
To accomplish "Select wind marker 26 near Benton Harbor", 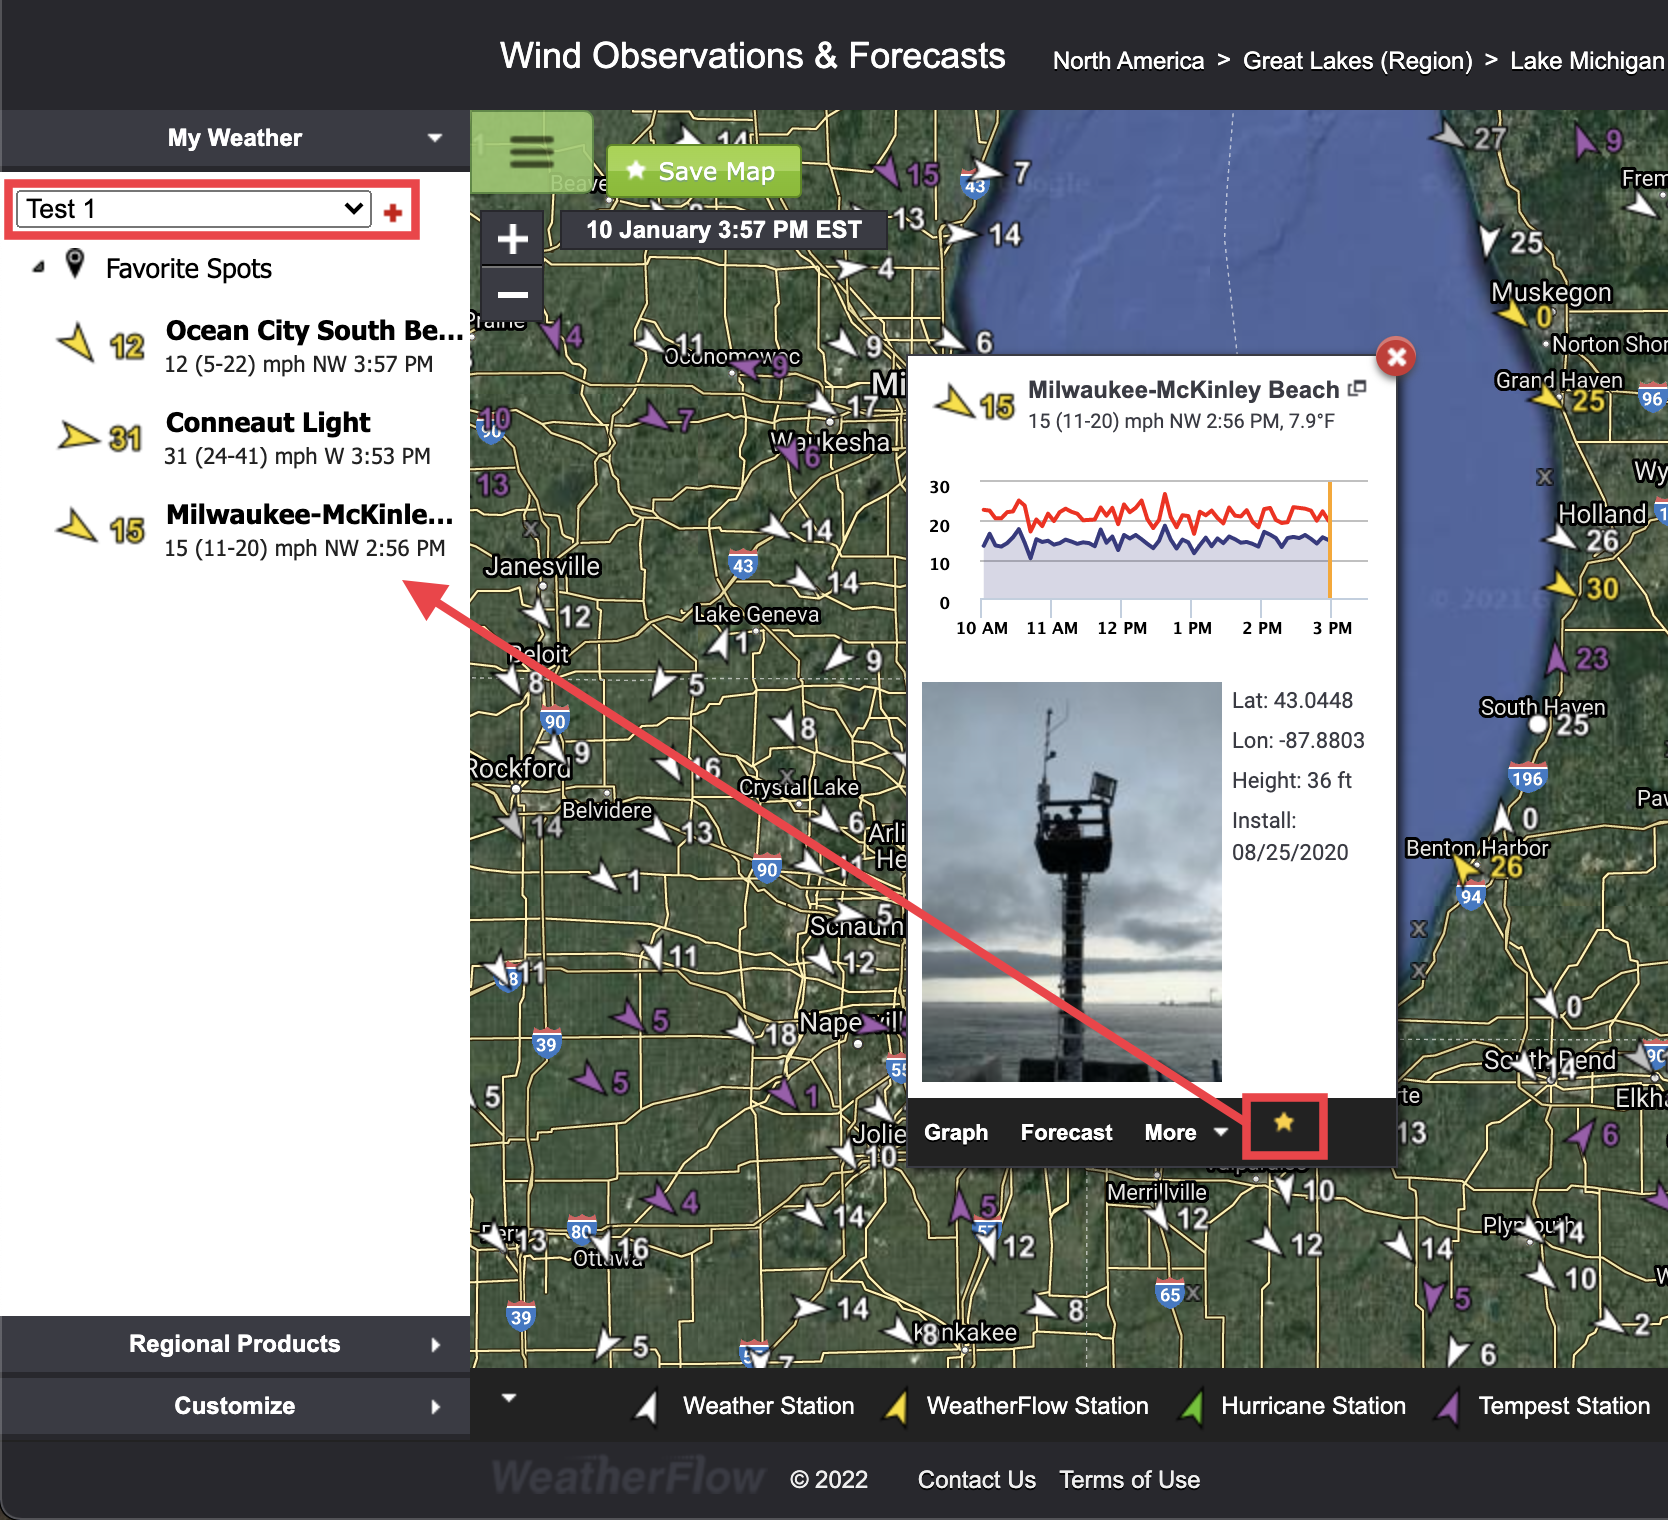I will [x=1487, y=867].
